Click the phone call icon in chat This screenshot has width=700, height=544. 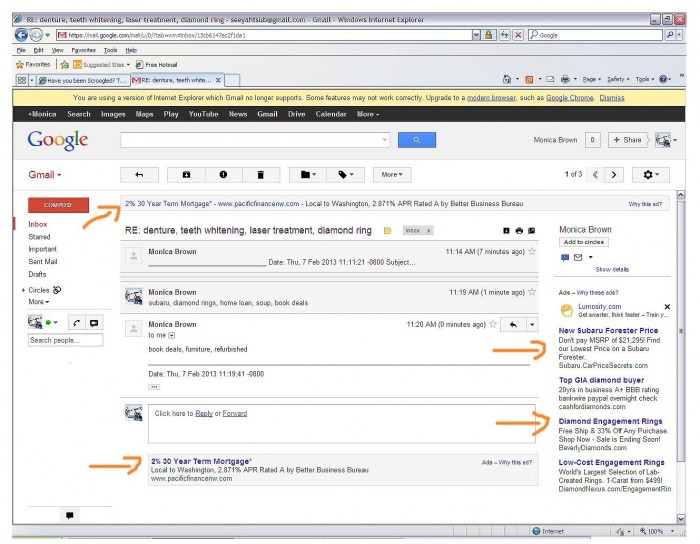tap(77, 323)
